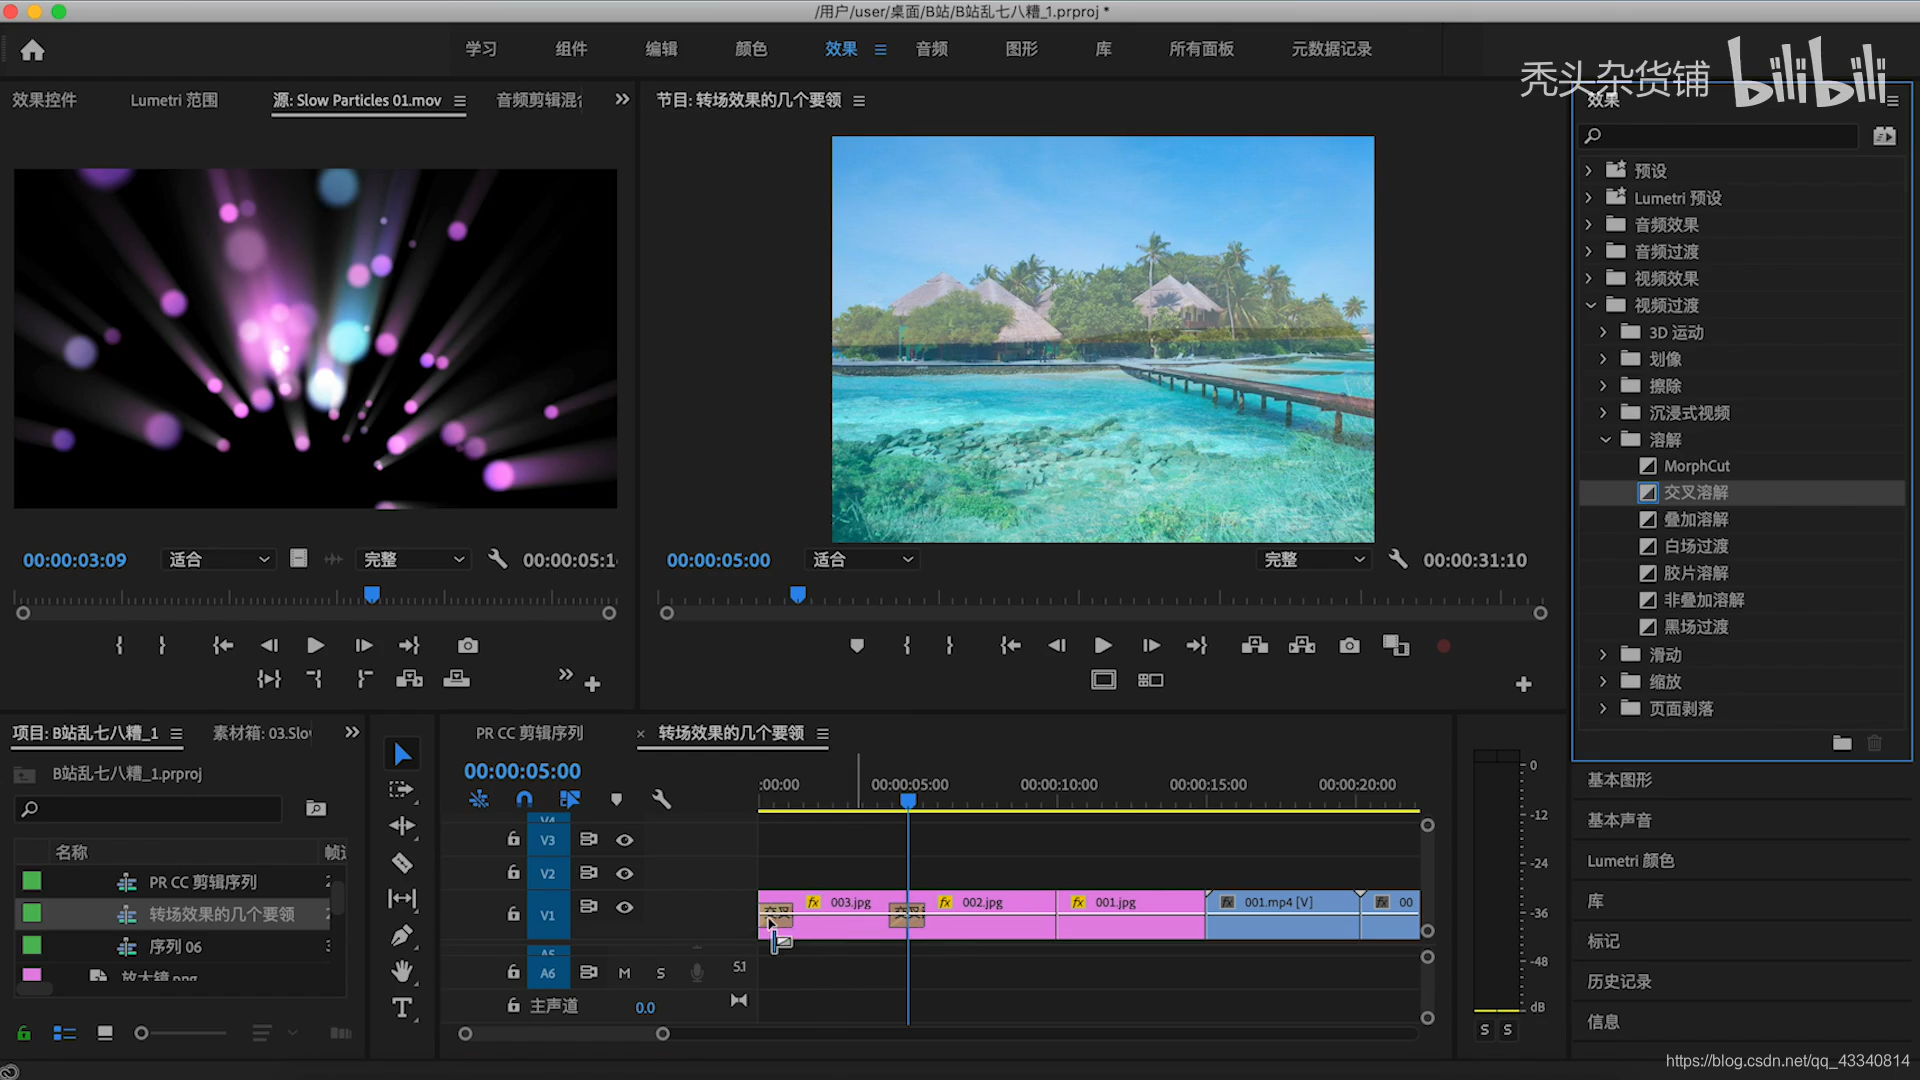
Task: Select the Track Select Forward tool
Action: tap(402, 790)
